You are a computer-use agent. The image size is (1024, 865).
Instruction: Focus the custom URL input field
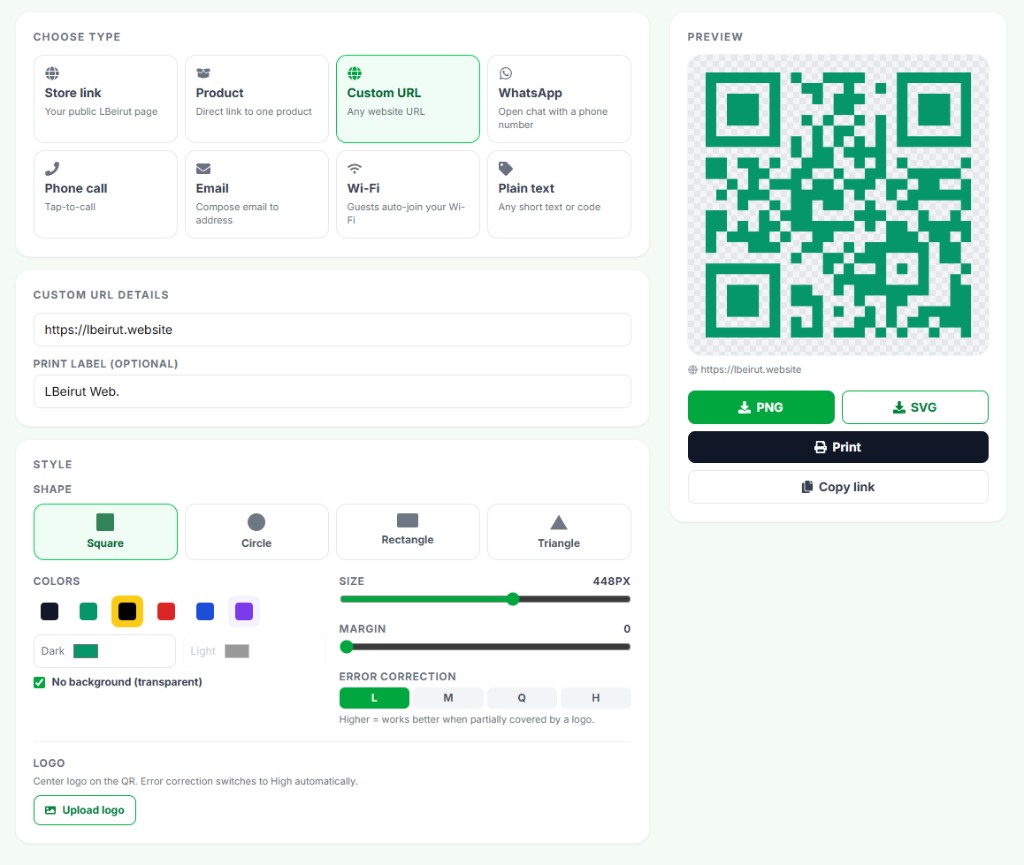click(x=332, y=330)
